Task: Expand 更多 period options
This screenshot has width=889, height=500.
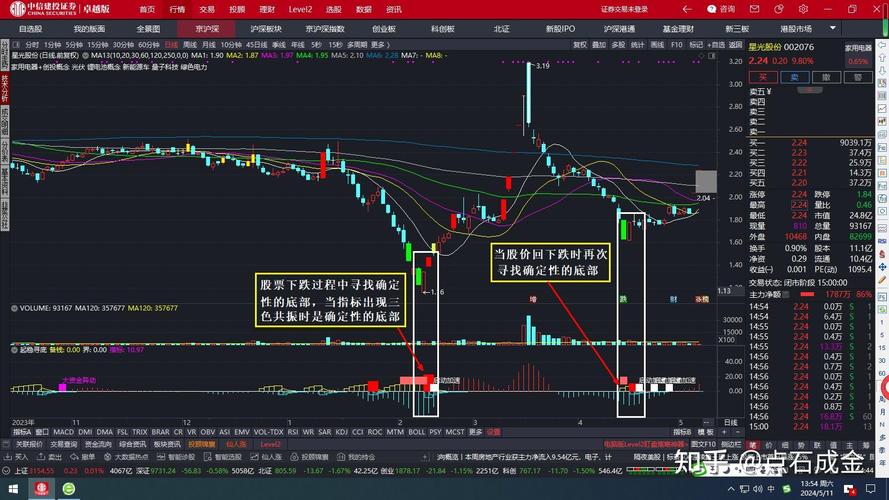Action: pyautogui.click(x=380, y=45)
